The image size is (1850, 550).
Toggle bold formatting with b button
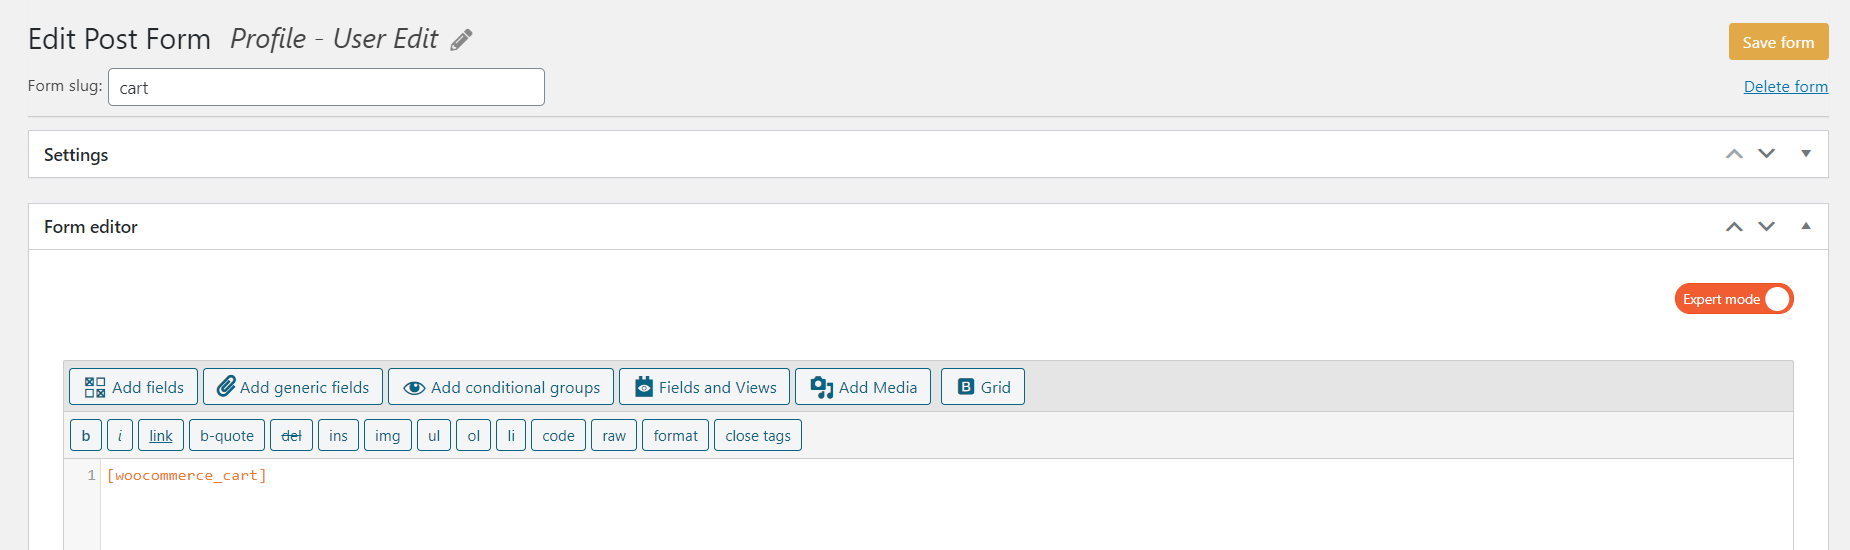86,435
